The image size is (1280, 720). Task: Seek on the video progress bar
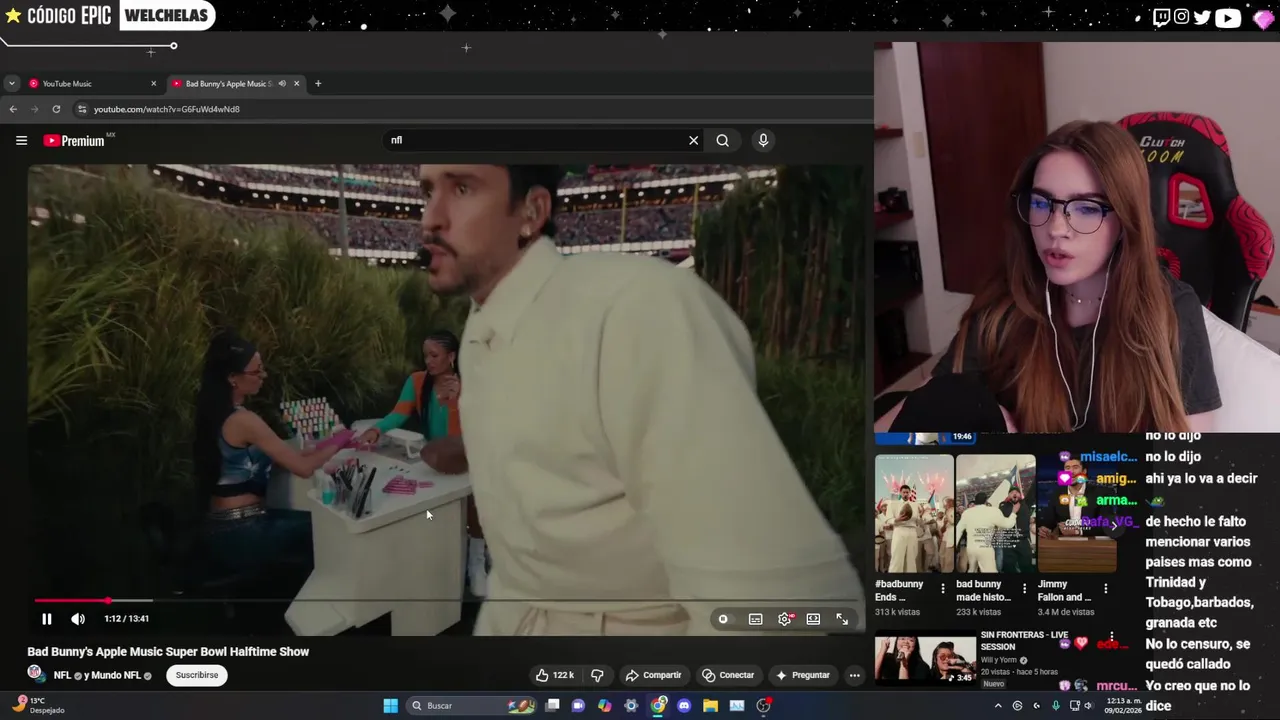(x=446, y=600)
